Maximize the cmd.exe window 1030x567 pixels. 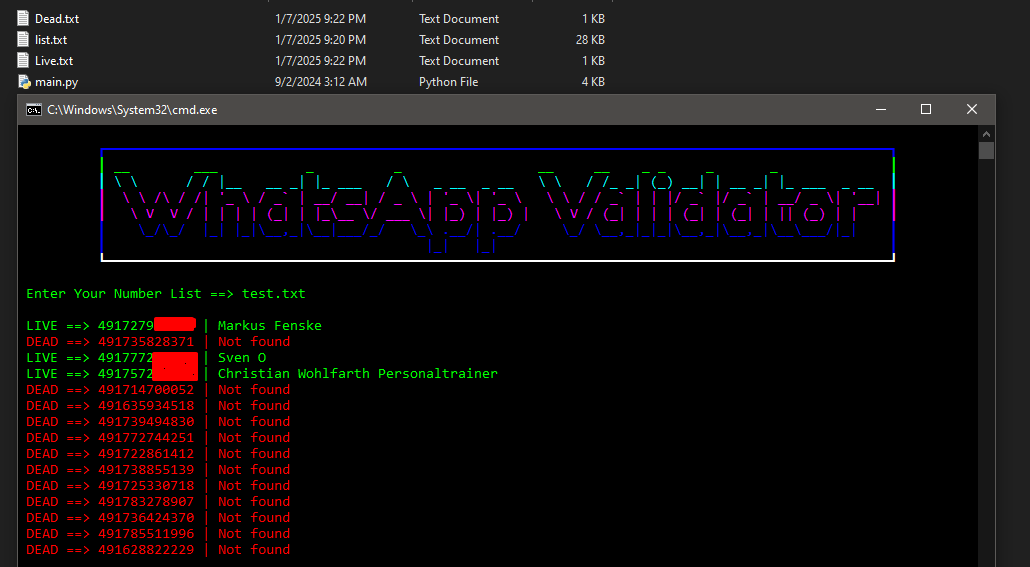click(926, 109)
